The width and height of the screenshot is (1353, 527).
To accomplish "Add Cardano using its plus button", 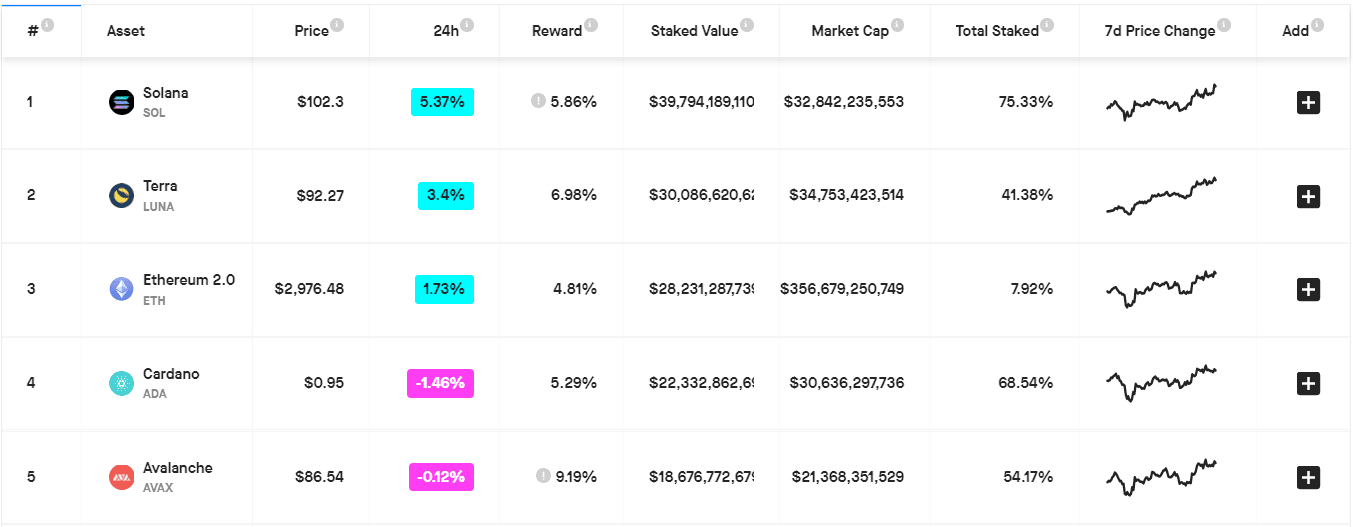I will pos(1308,383).
